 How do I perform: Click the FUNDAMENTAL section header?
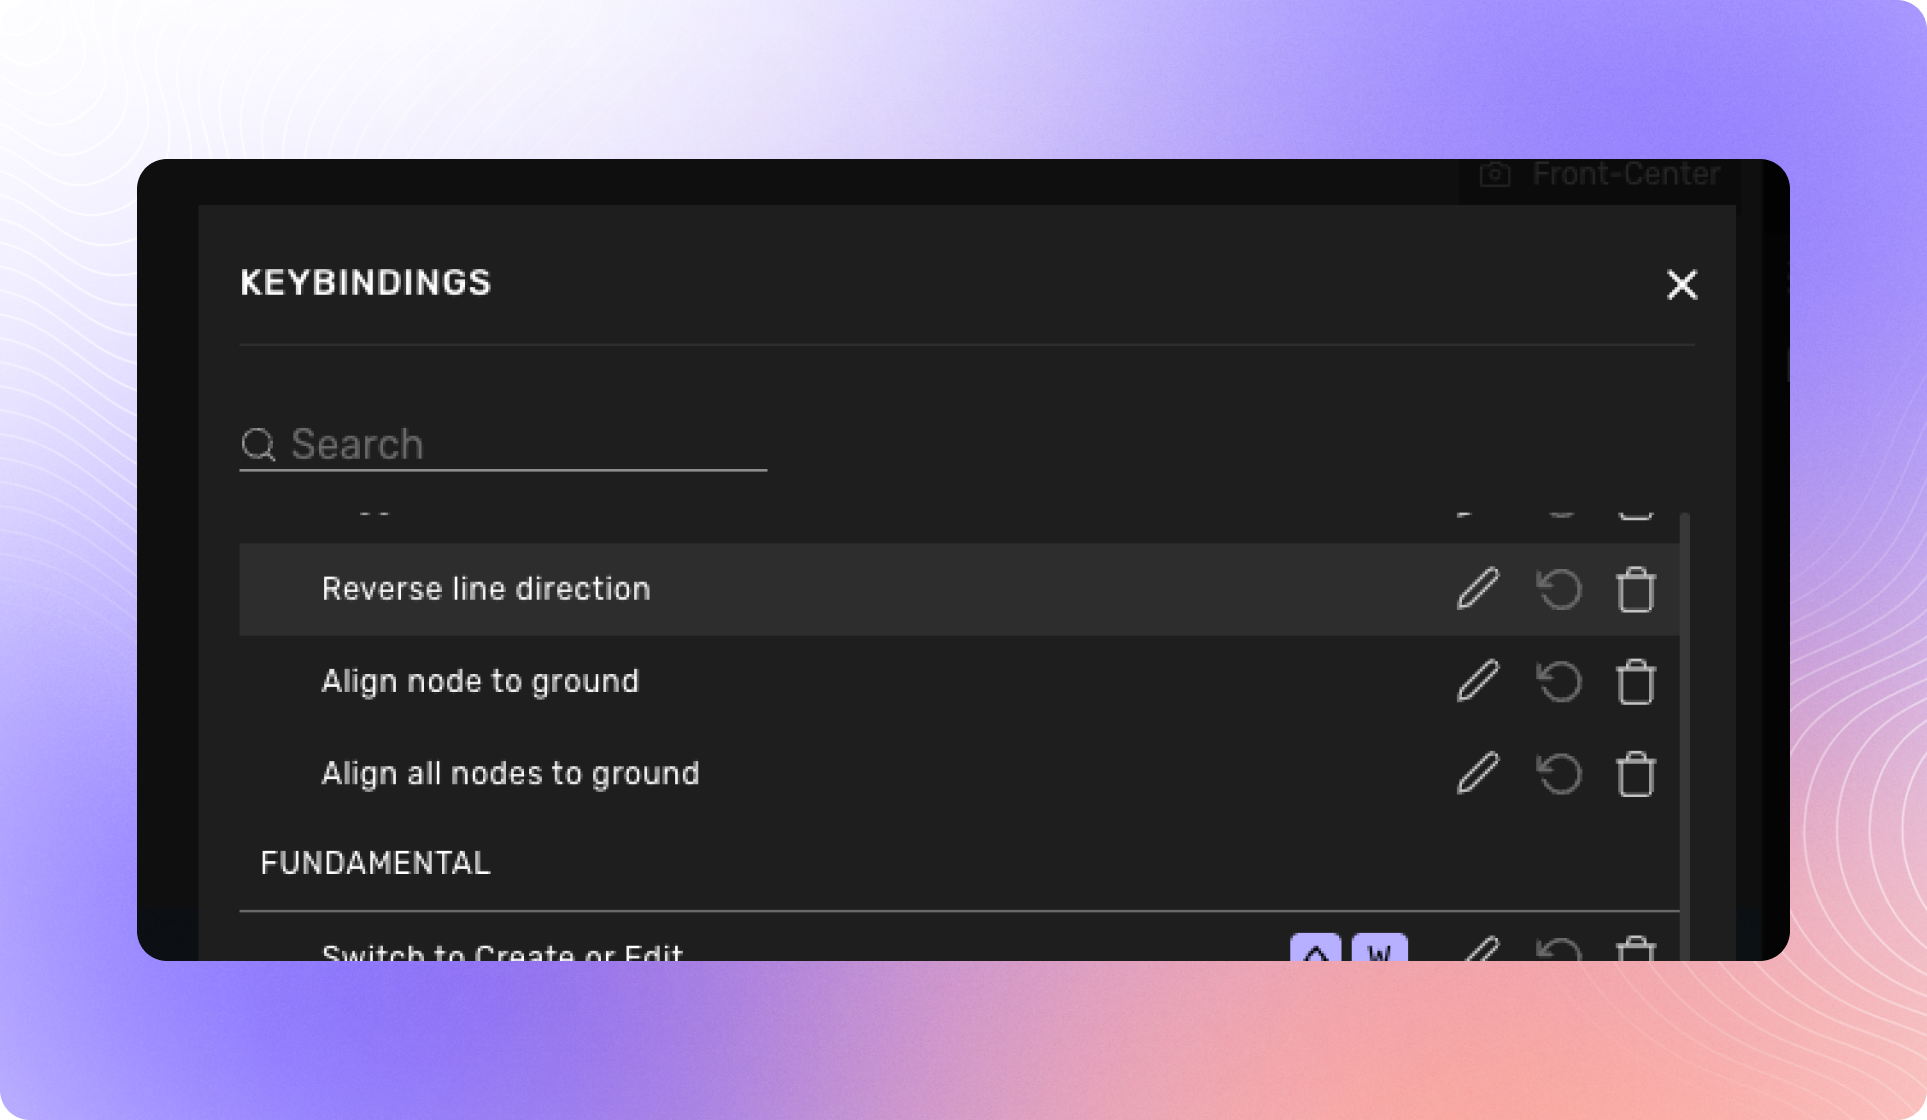[x=375, y=863]
